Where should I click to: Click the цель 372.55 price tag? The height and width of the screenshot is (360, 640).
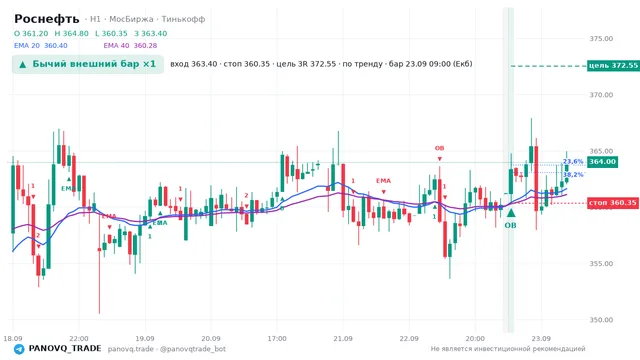point(613,65)
